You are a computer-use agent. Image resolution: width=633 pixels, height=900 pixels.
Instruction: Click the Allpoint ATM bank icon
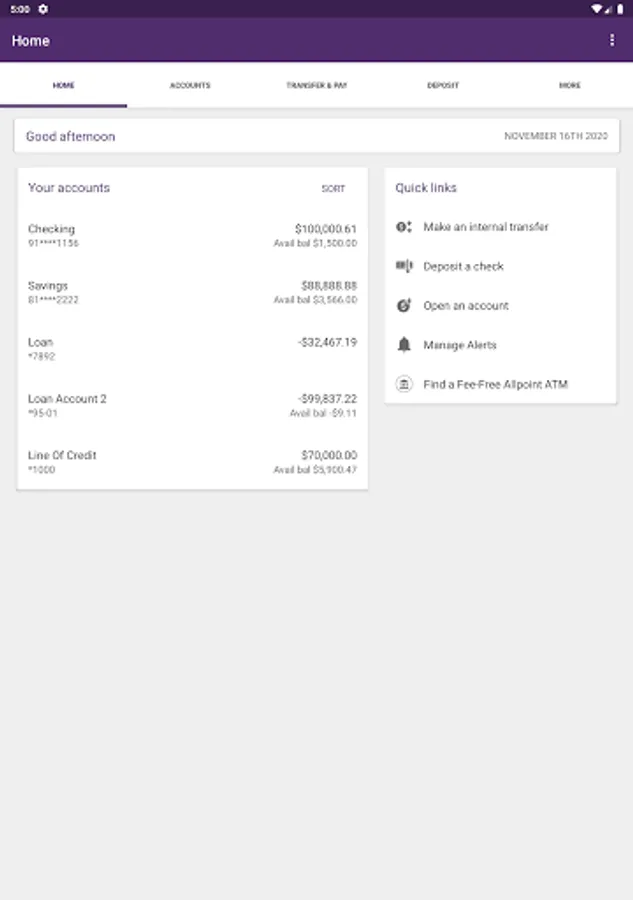coord(404,384)
